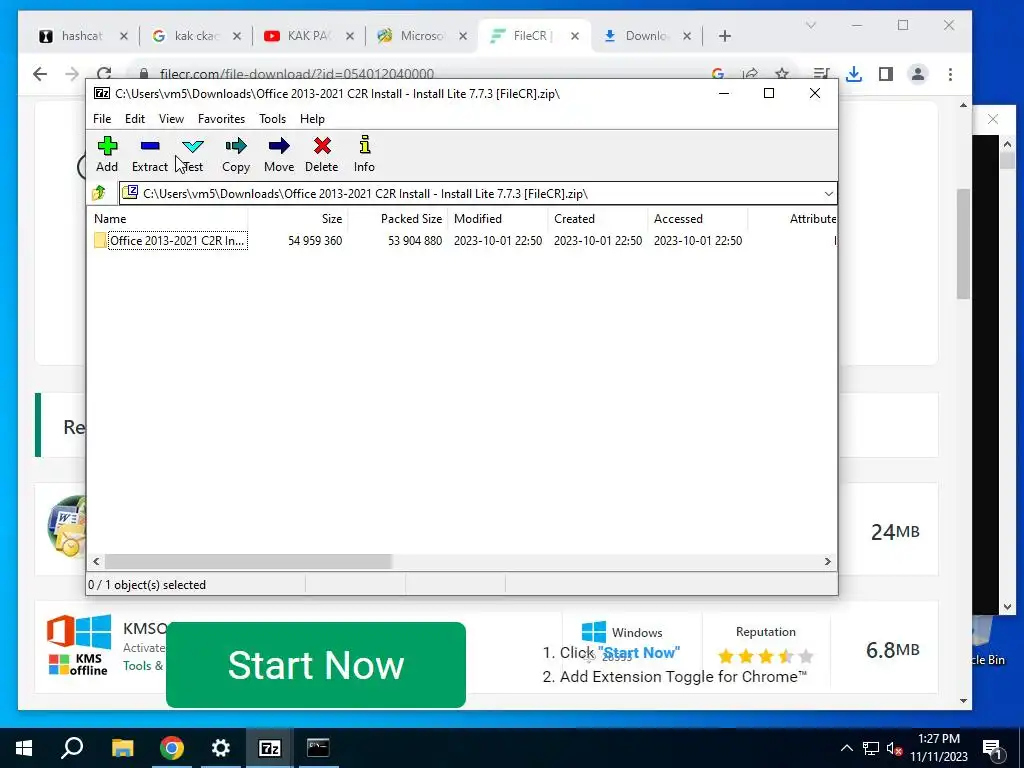The height and width of the screenshot is (768, 1024).
Task: Toggle Chrome side panel icon
Action: pos(886,74)
